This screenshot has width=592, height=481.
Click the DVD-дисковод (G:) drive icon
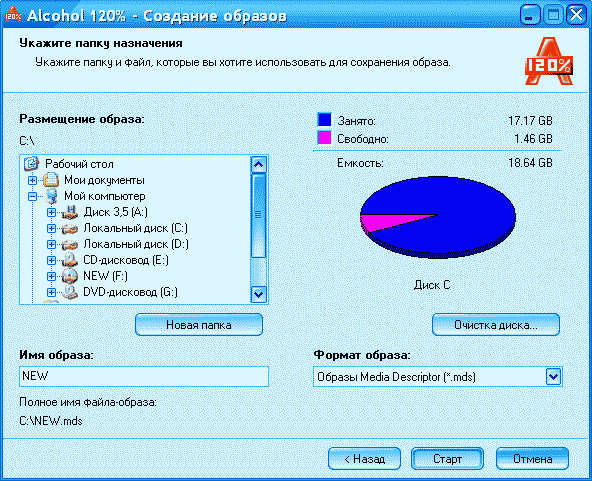[x=70, y=292]
